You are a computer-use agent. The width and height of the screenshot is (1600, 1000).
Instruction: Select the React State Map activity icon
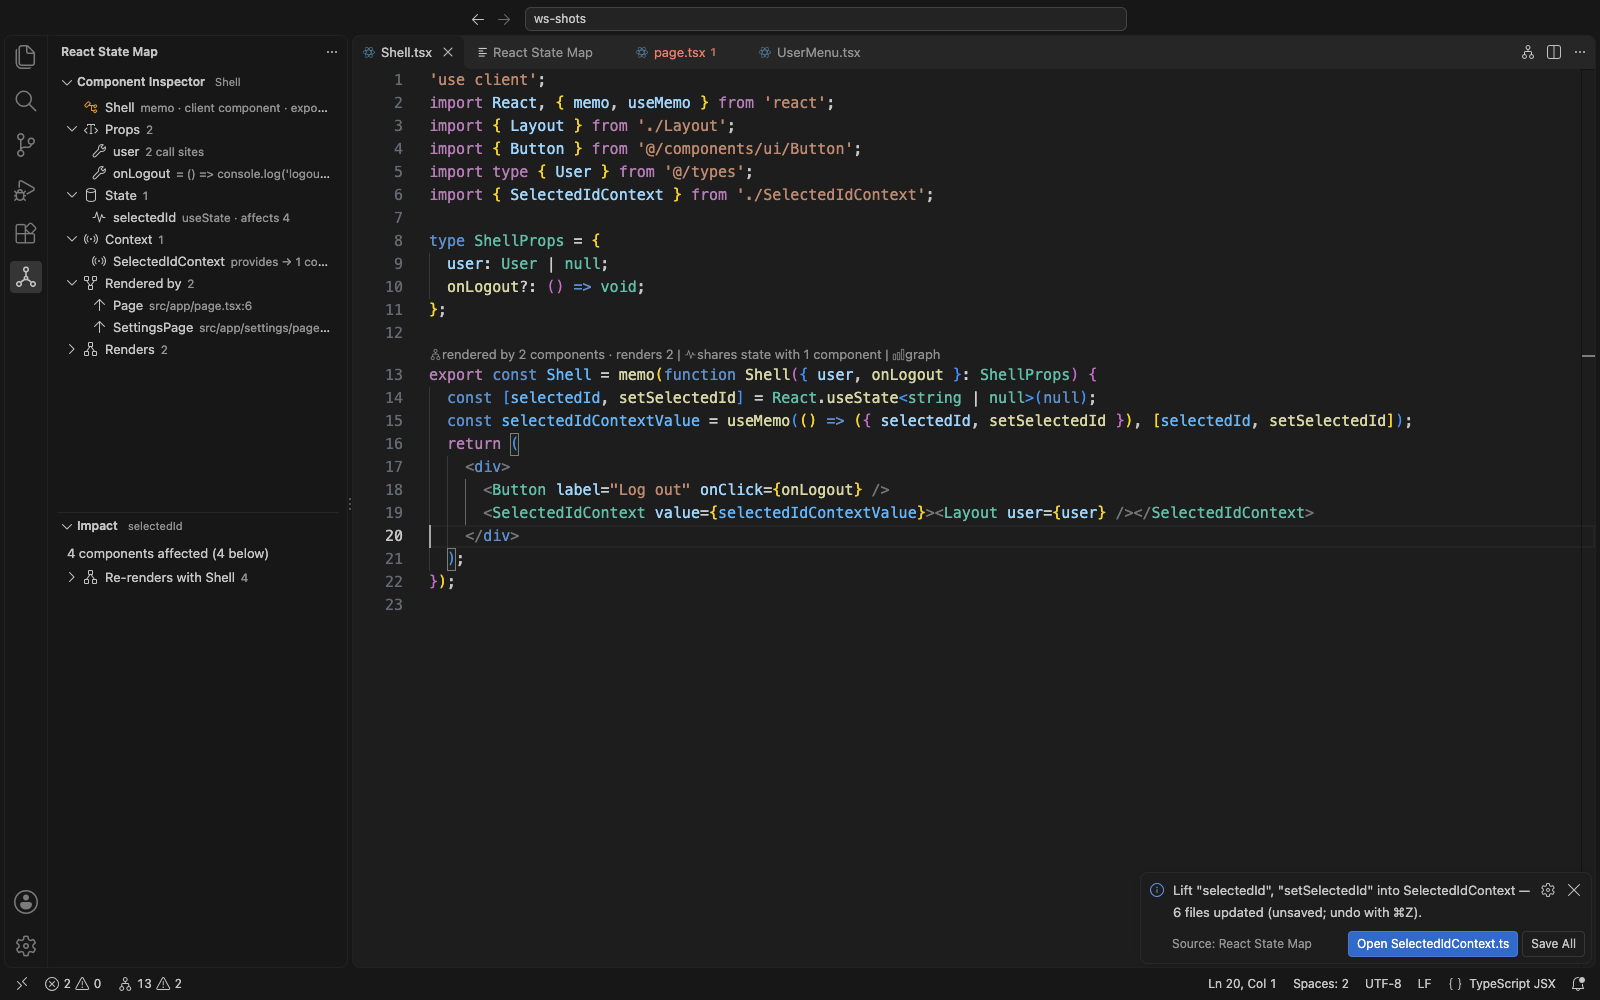point(26,277)
